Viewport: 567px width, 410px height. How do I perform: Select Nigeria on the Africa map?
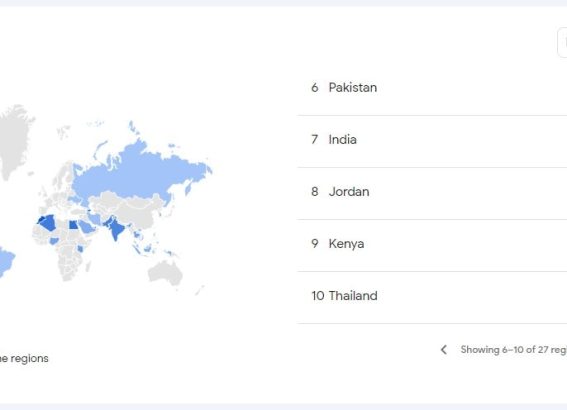click(x=54, y=240)
